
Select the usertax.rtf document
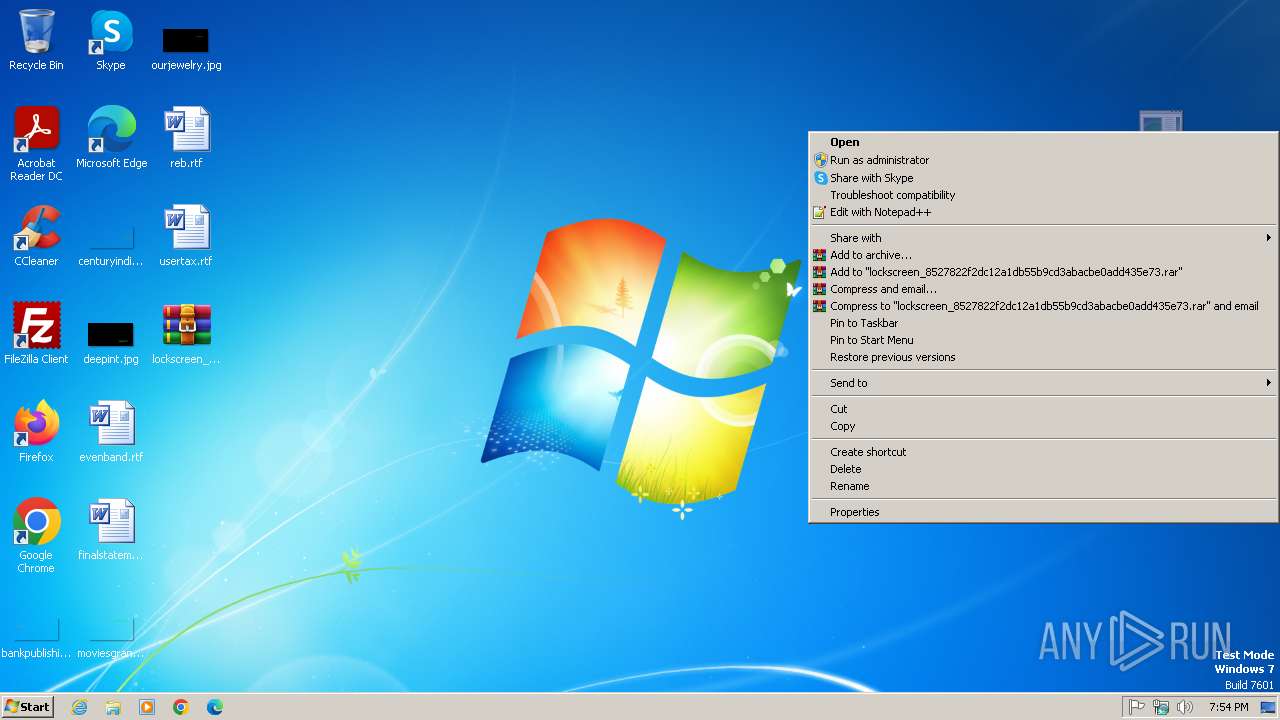point(186,236)
